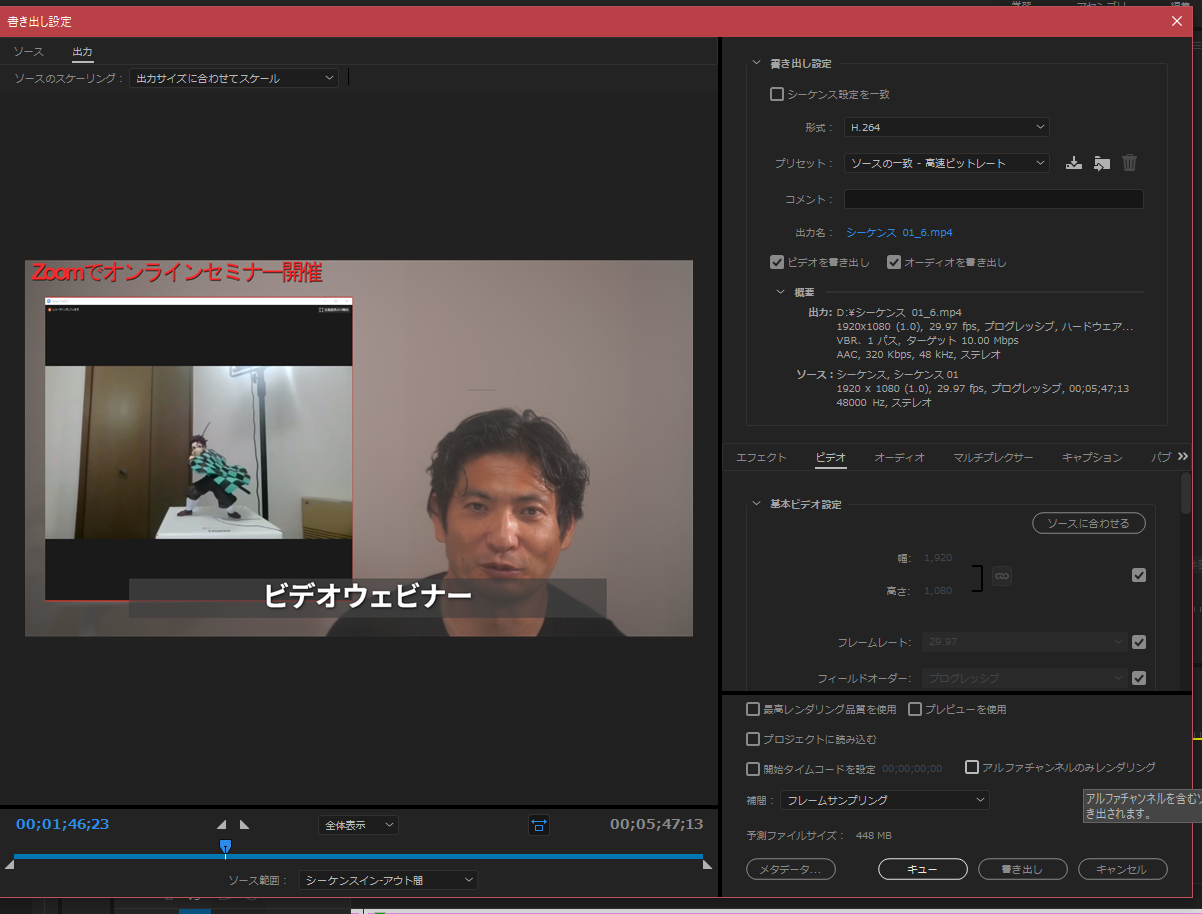Open the source range dropdown

point(388,880)
